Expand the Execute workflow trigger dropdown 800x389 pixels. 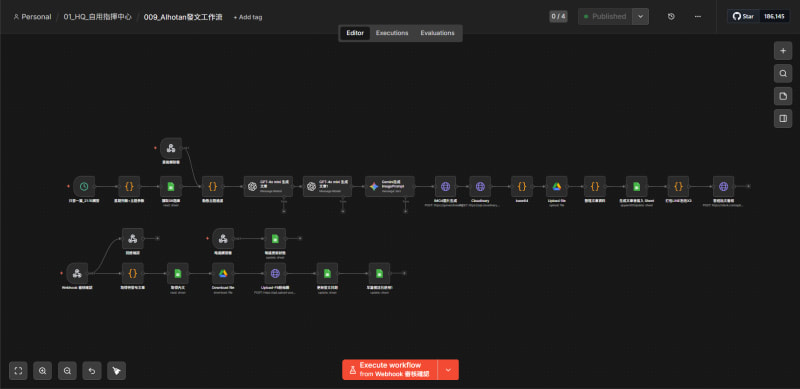[448, 370]
